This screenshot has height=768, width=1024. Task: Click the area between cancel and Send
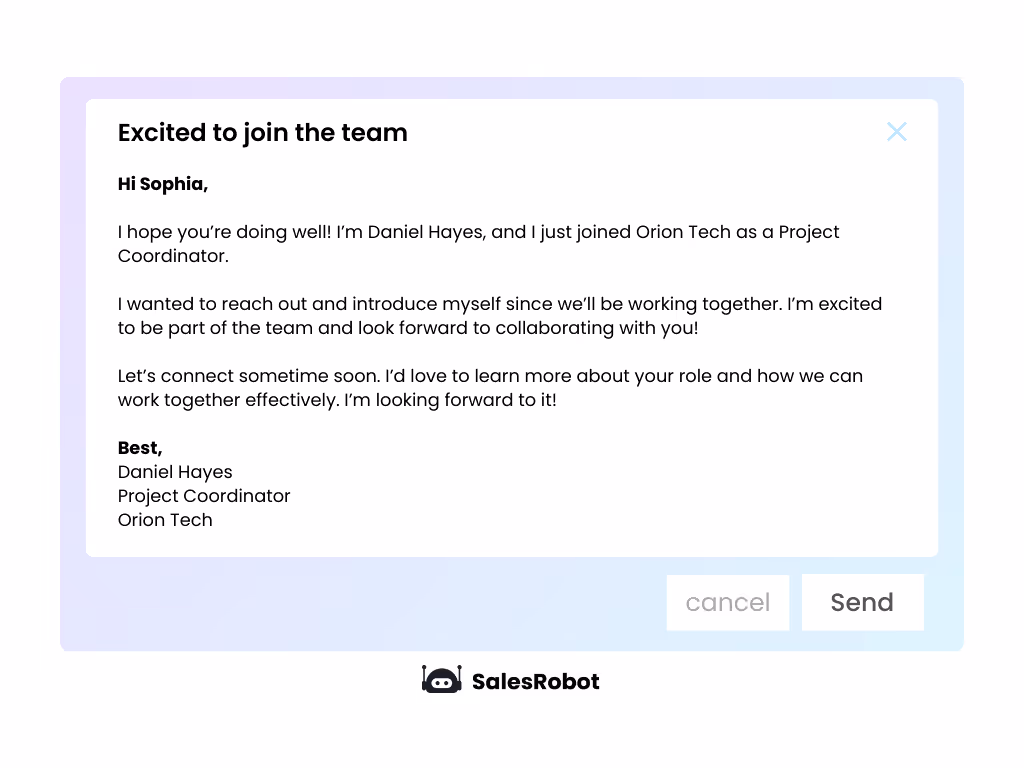click(x=795, y=602)
